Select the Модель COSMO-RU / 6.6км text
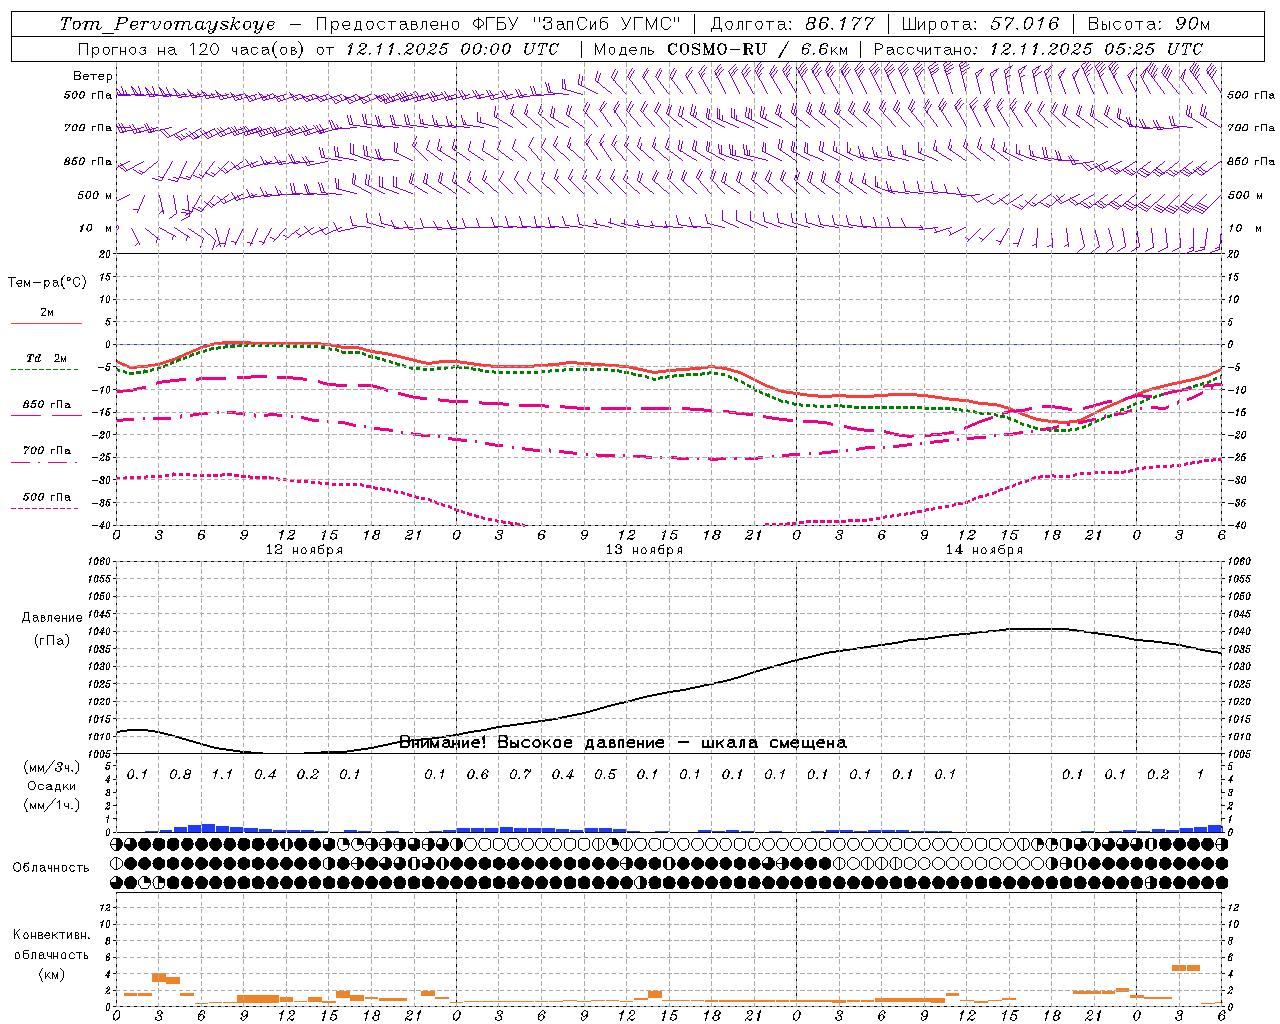The width and height of the screenshot is (1280, 1024). (x=720, y=49)
